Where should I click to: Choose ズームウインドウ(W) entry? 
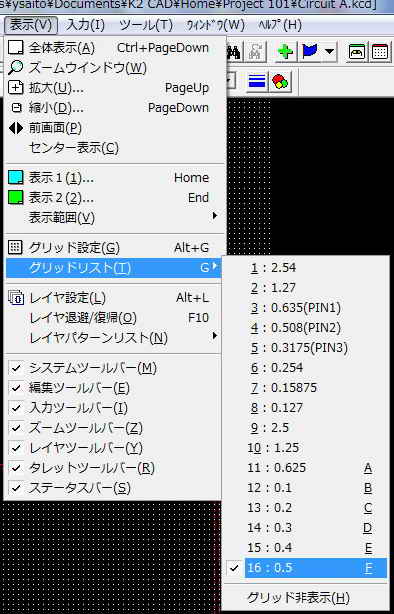[115, 68]
